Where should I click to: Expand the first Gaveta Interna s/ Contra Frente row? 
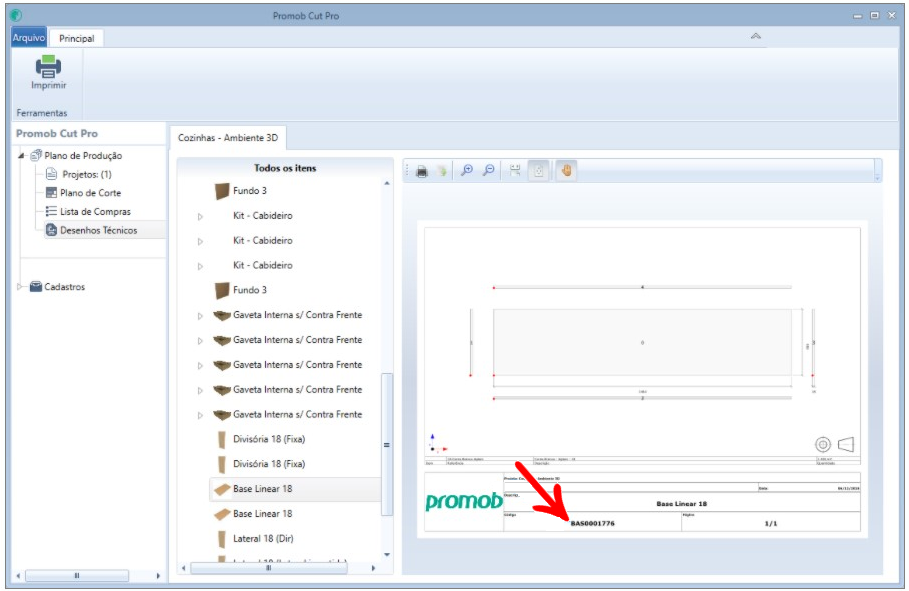(200, 316)
